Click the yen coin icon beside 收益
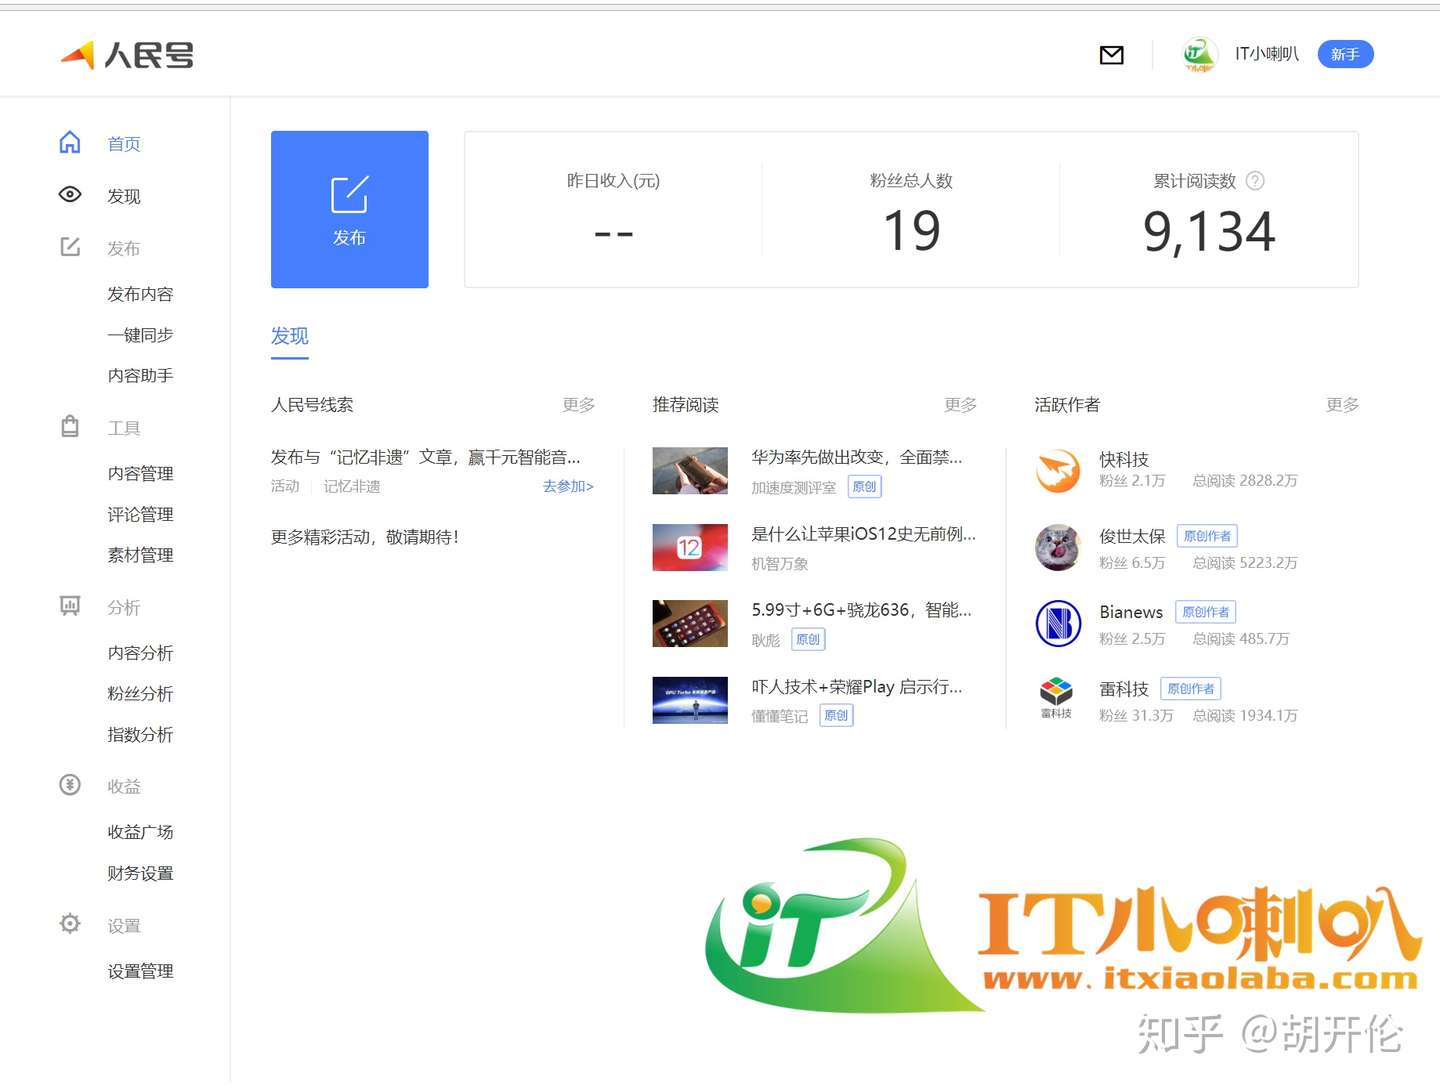Screen dimensions: 1440x1092 coord(70,785)
